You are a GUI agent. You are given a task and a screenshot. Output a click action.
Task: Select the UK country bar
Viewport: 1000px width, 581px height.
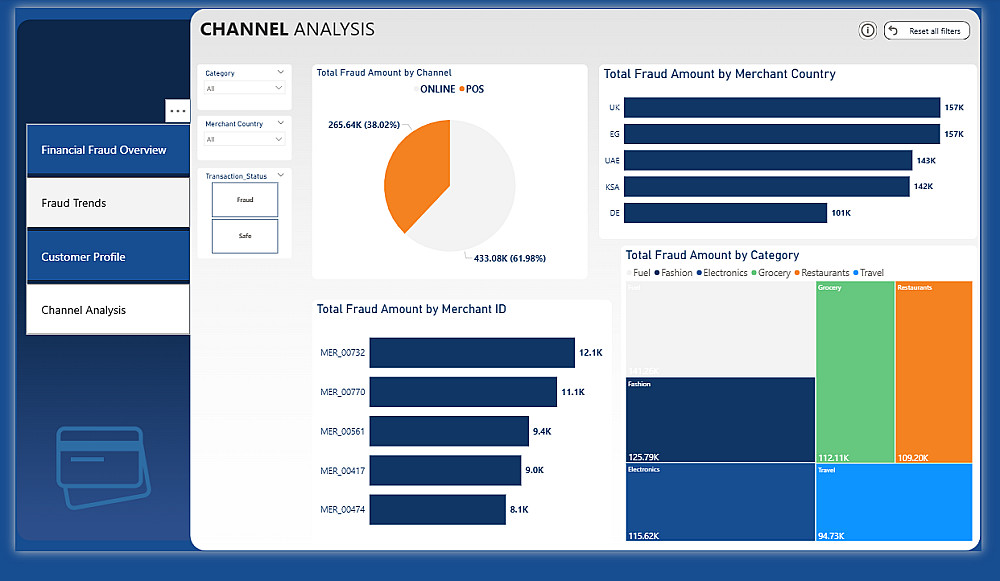point(782,107)
